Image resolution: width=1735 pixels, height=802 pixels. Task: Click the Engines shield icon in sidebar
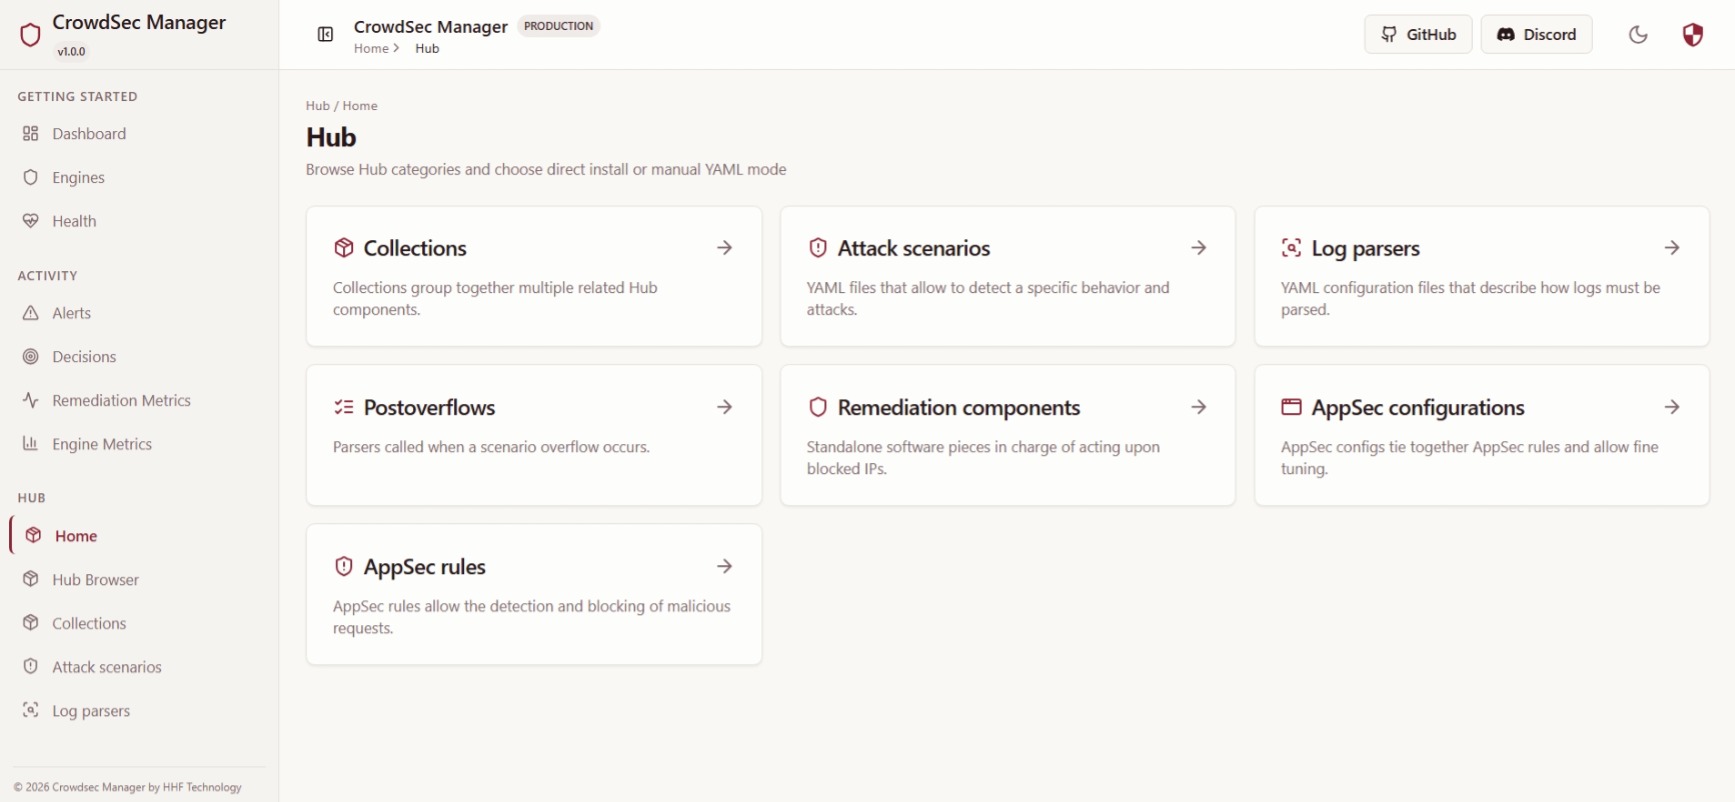pyautogui.click(x=31, y=177)
